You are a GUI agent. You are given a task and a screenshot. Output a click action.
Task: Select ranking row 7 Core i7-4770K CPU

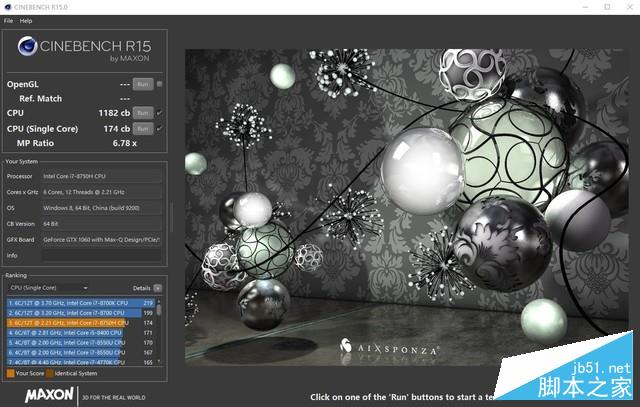coord(80,362)
